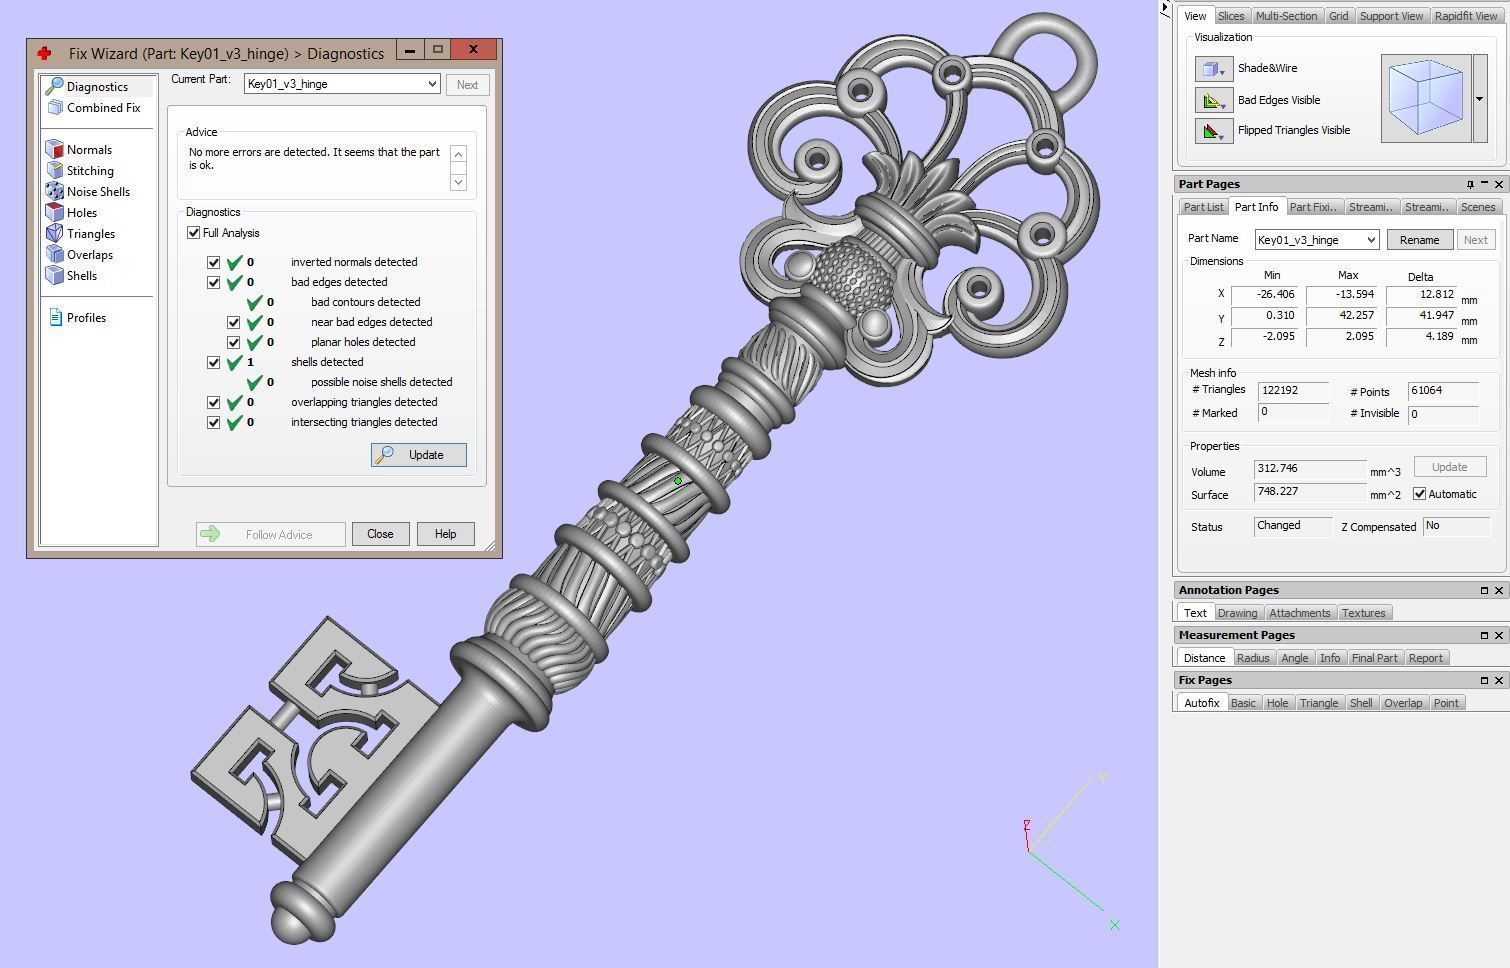Click the Update diagnostics button
This screenshot has height=968, width=1510.
pos(418,455)
